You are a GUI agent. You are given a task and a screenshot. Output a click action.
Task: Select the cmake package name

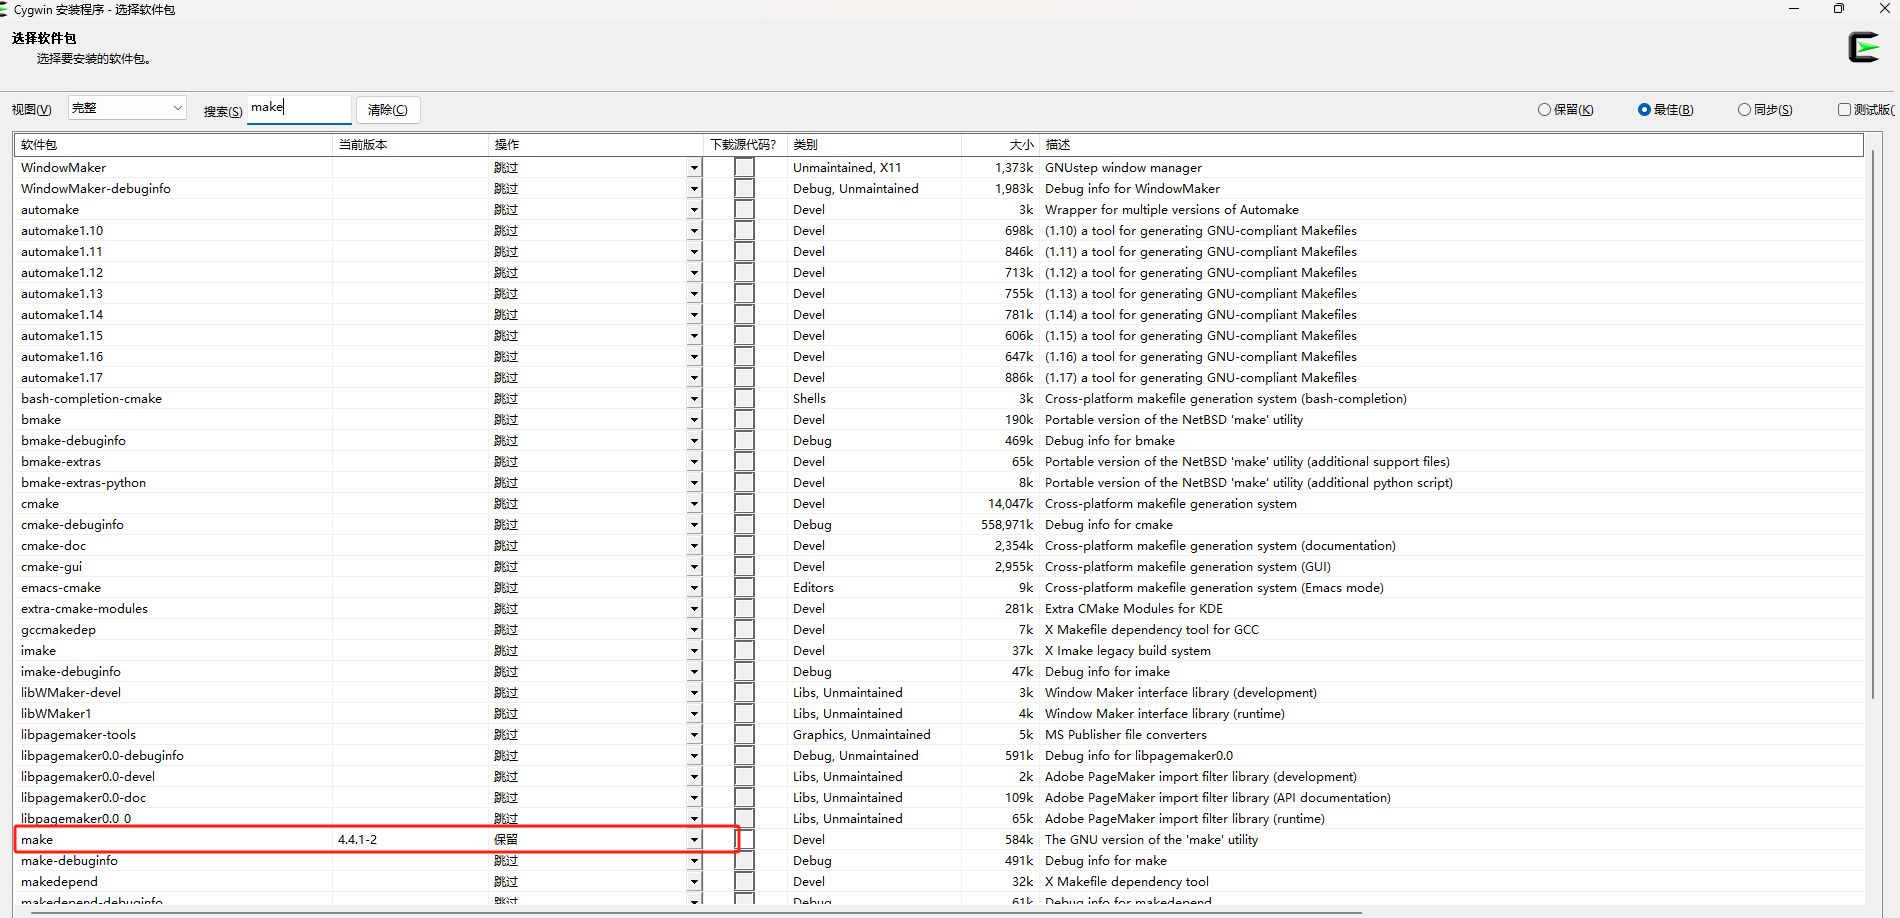[x=40, y=503]
